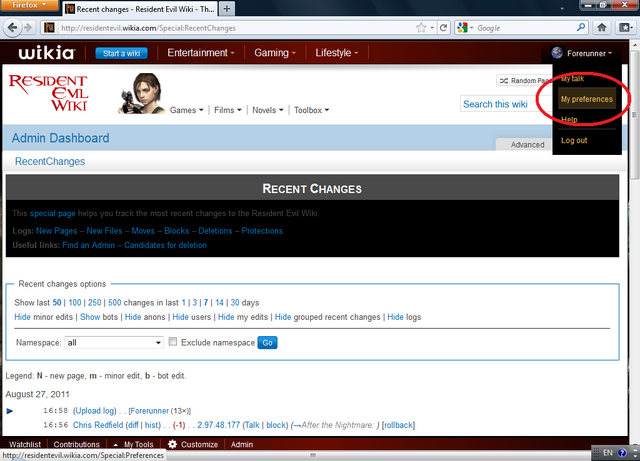Select the Recent changes browser tab
The height and width of the screenshot is (461, 640).
coord(140,9)
